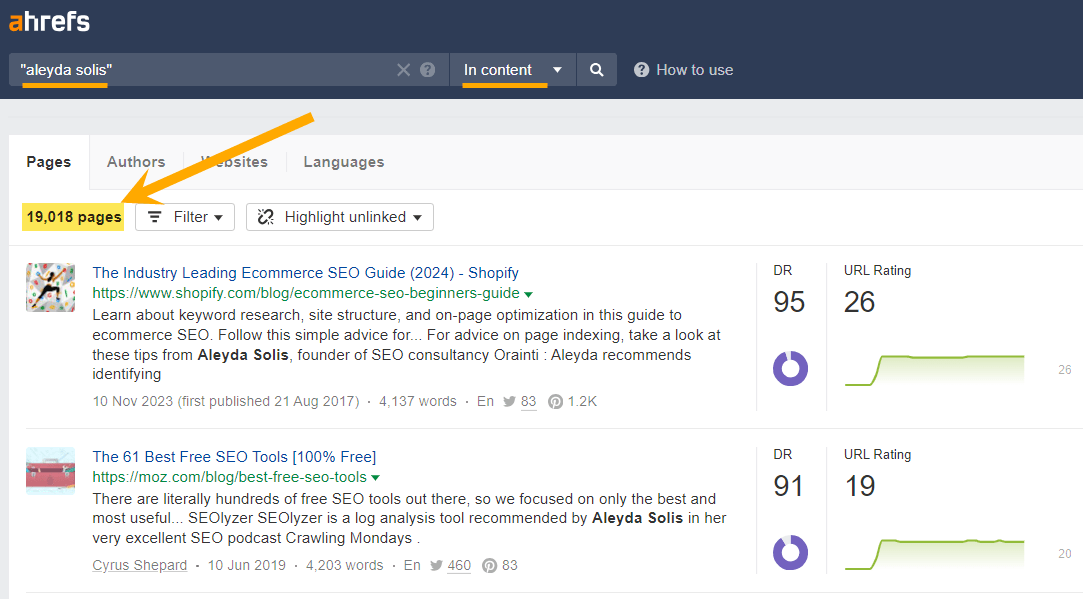
Task: Expand the Highlight unlinked dropdown
Action: (x=339, y=216)
